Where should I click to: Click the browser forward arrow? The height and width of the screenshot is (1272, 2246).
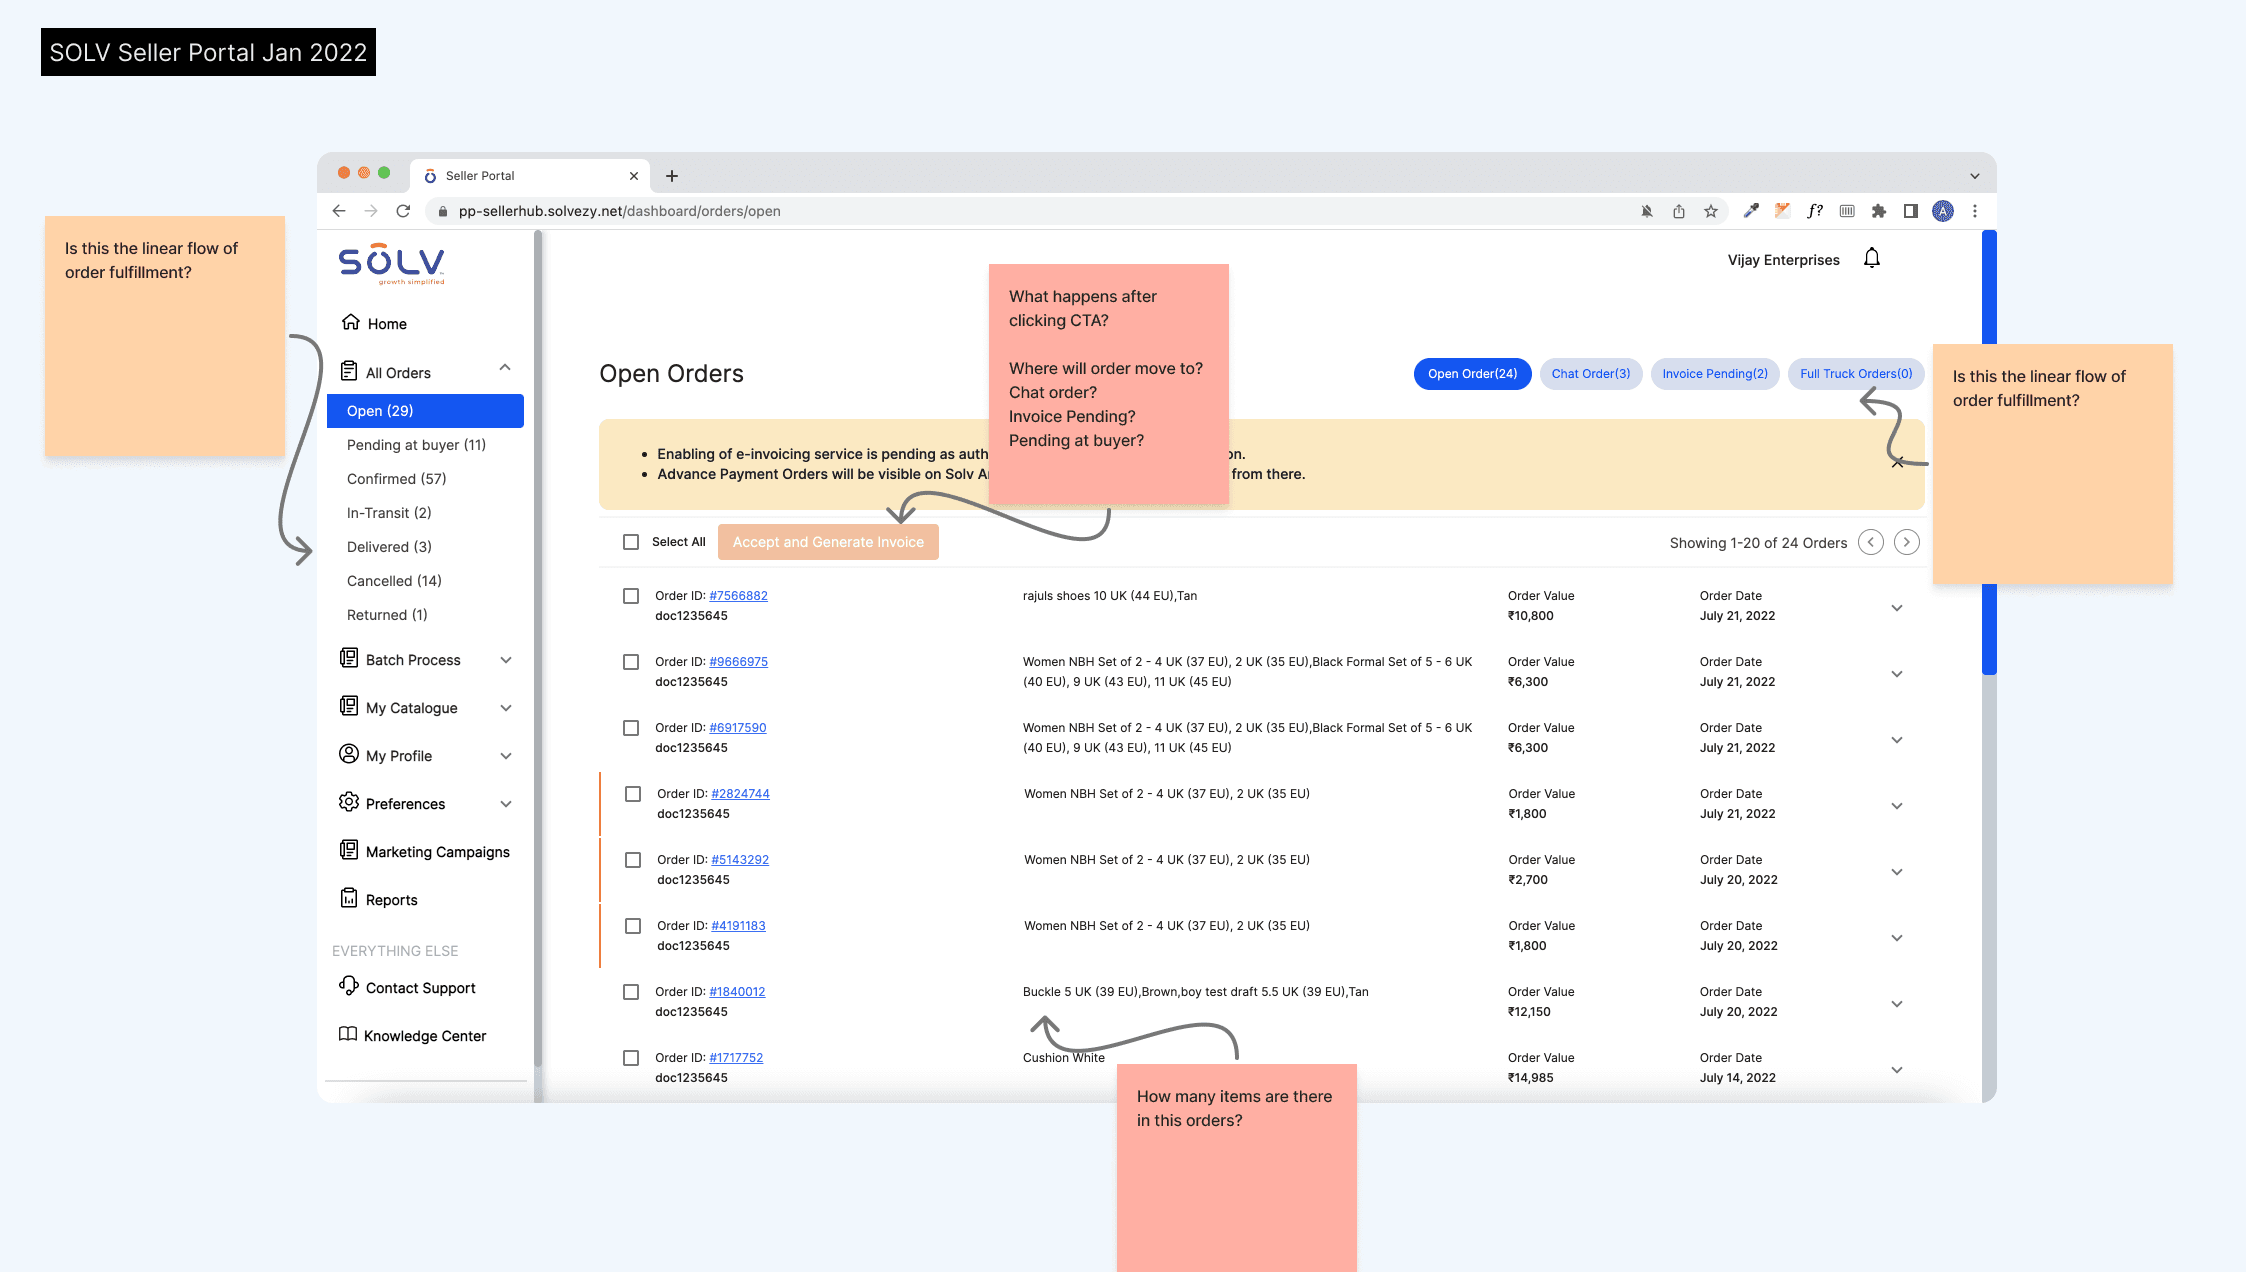[x=371, y=211]
